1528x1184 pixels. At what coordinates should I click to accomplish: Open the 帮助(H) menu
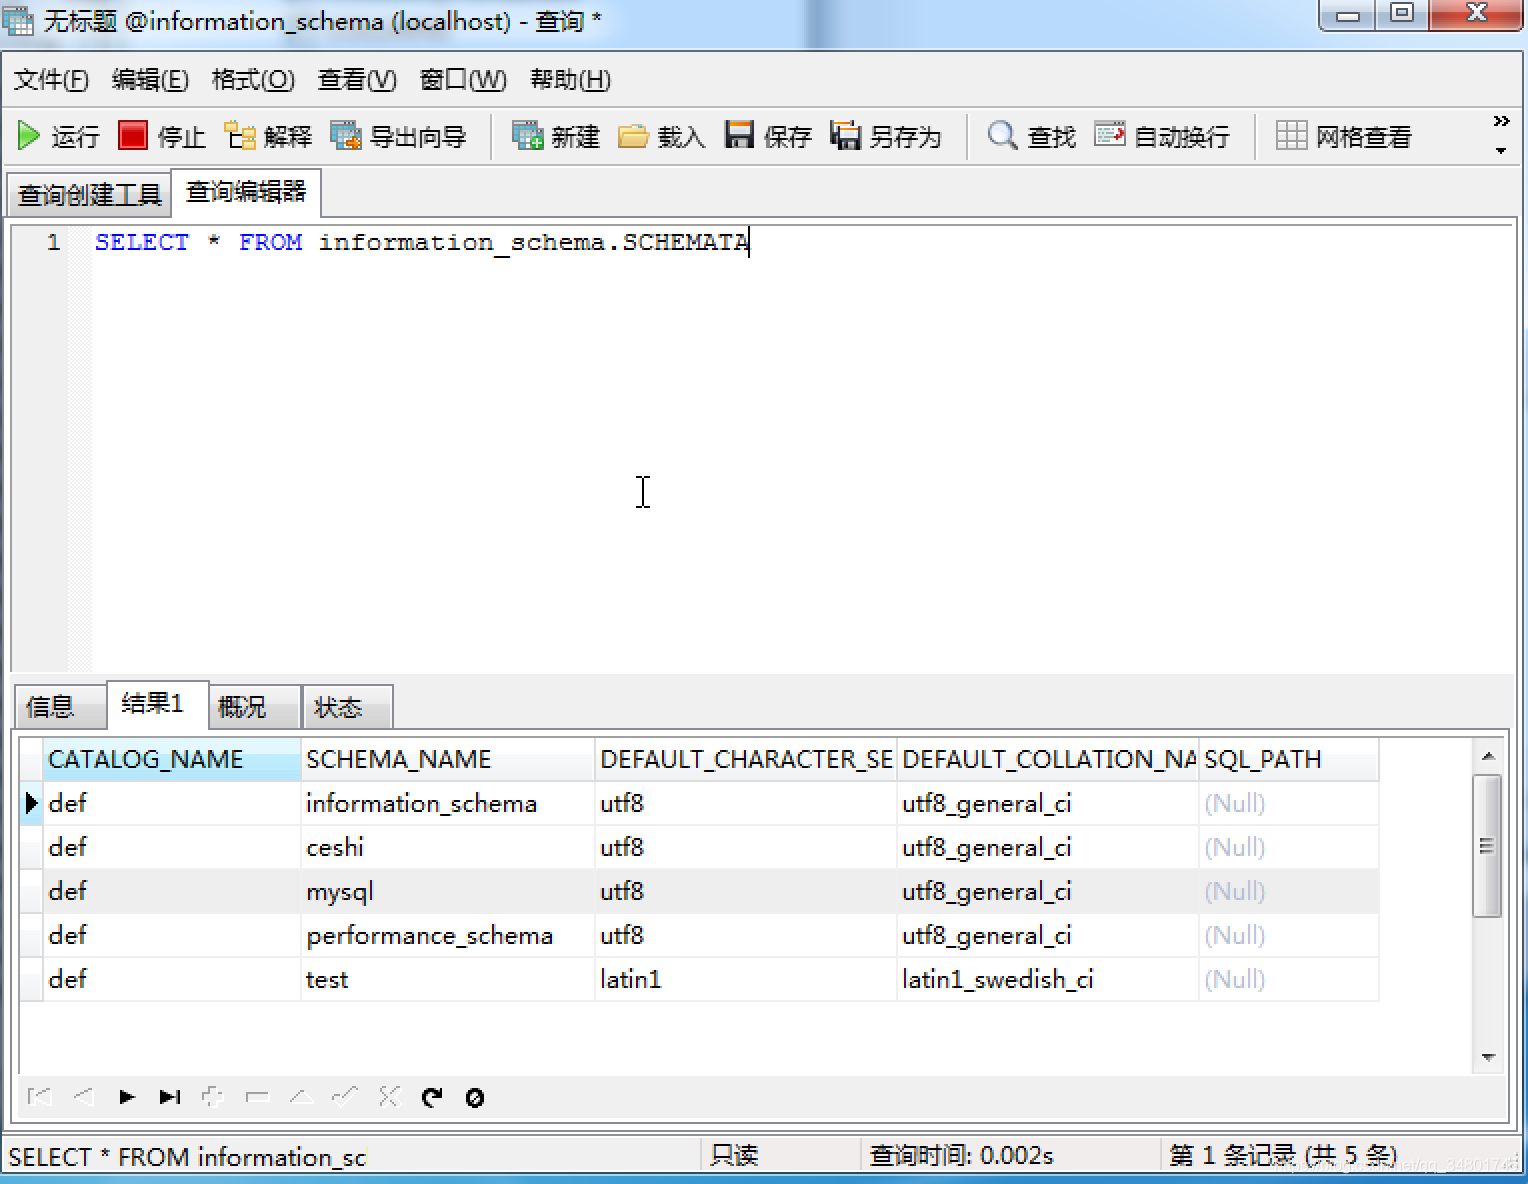570,80
